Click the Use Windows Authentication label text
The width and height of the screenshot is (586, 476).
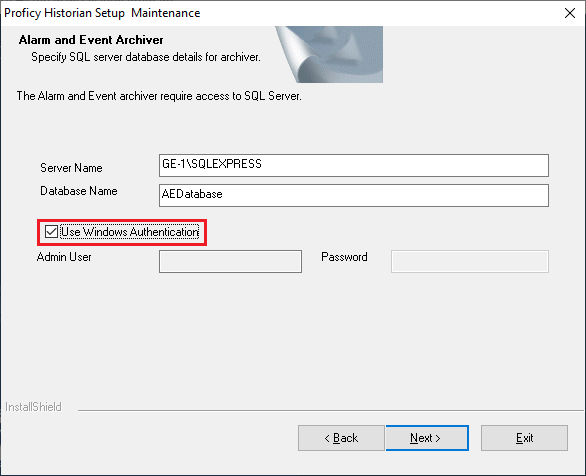[130, 232]
